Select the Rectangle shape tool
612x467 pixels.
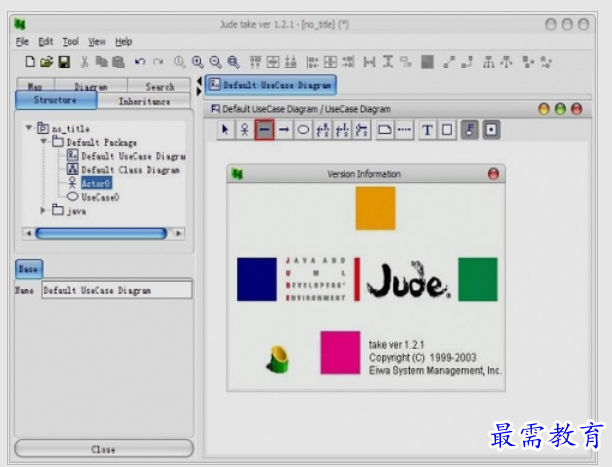447,130
